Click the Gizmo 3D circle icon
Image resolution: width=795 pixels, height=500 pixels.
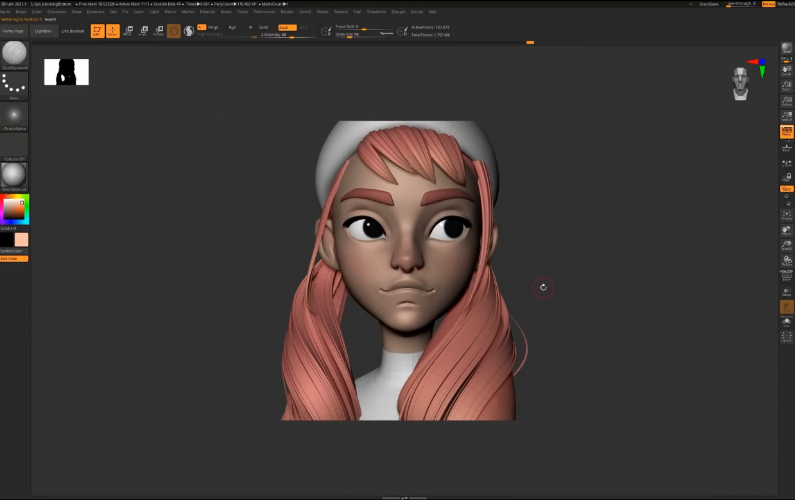tap(174, 31)
